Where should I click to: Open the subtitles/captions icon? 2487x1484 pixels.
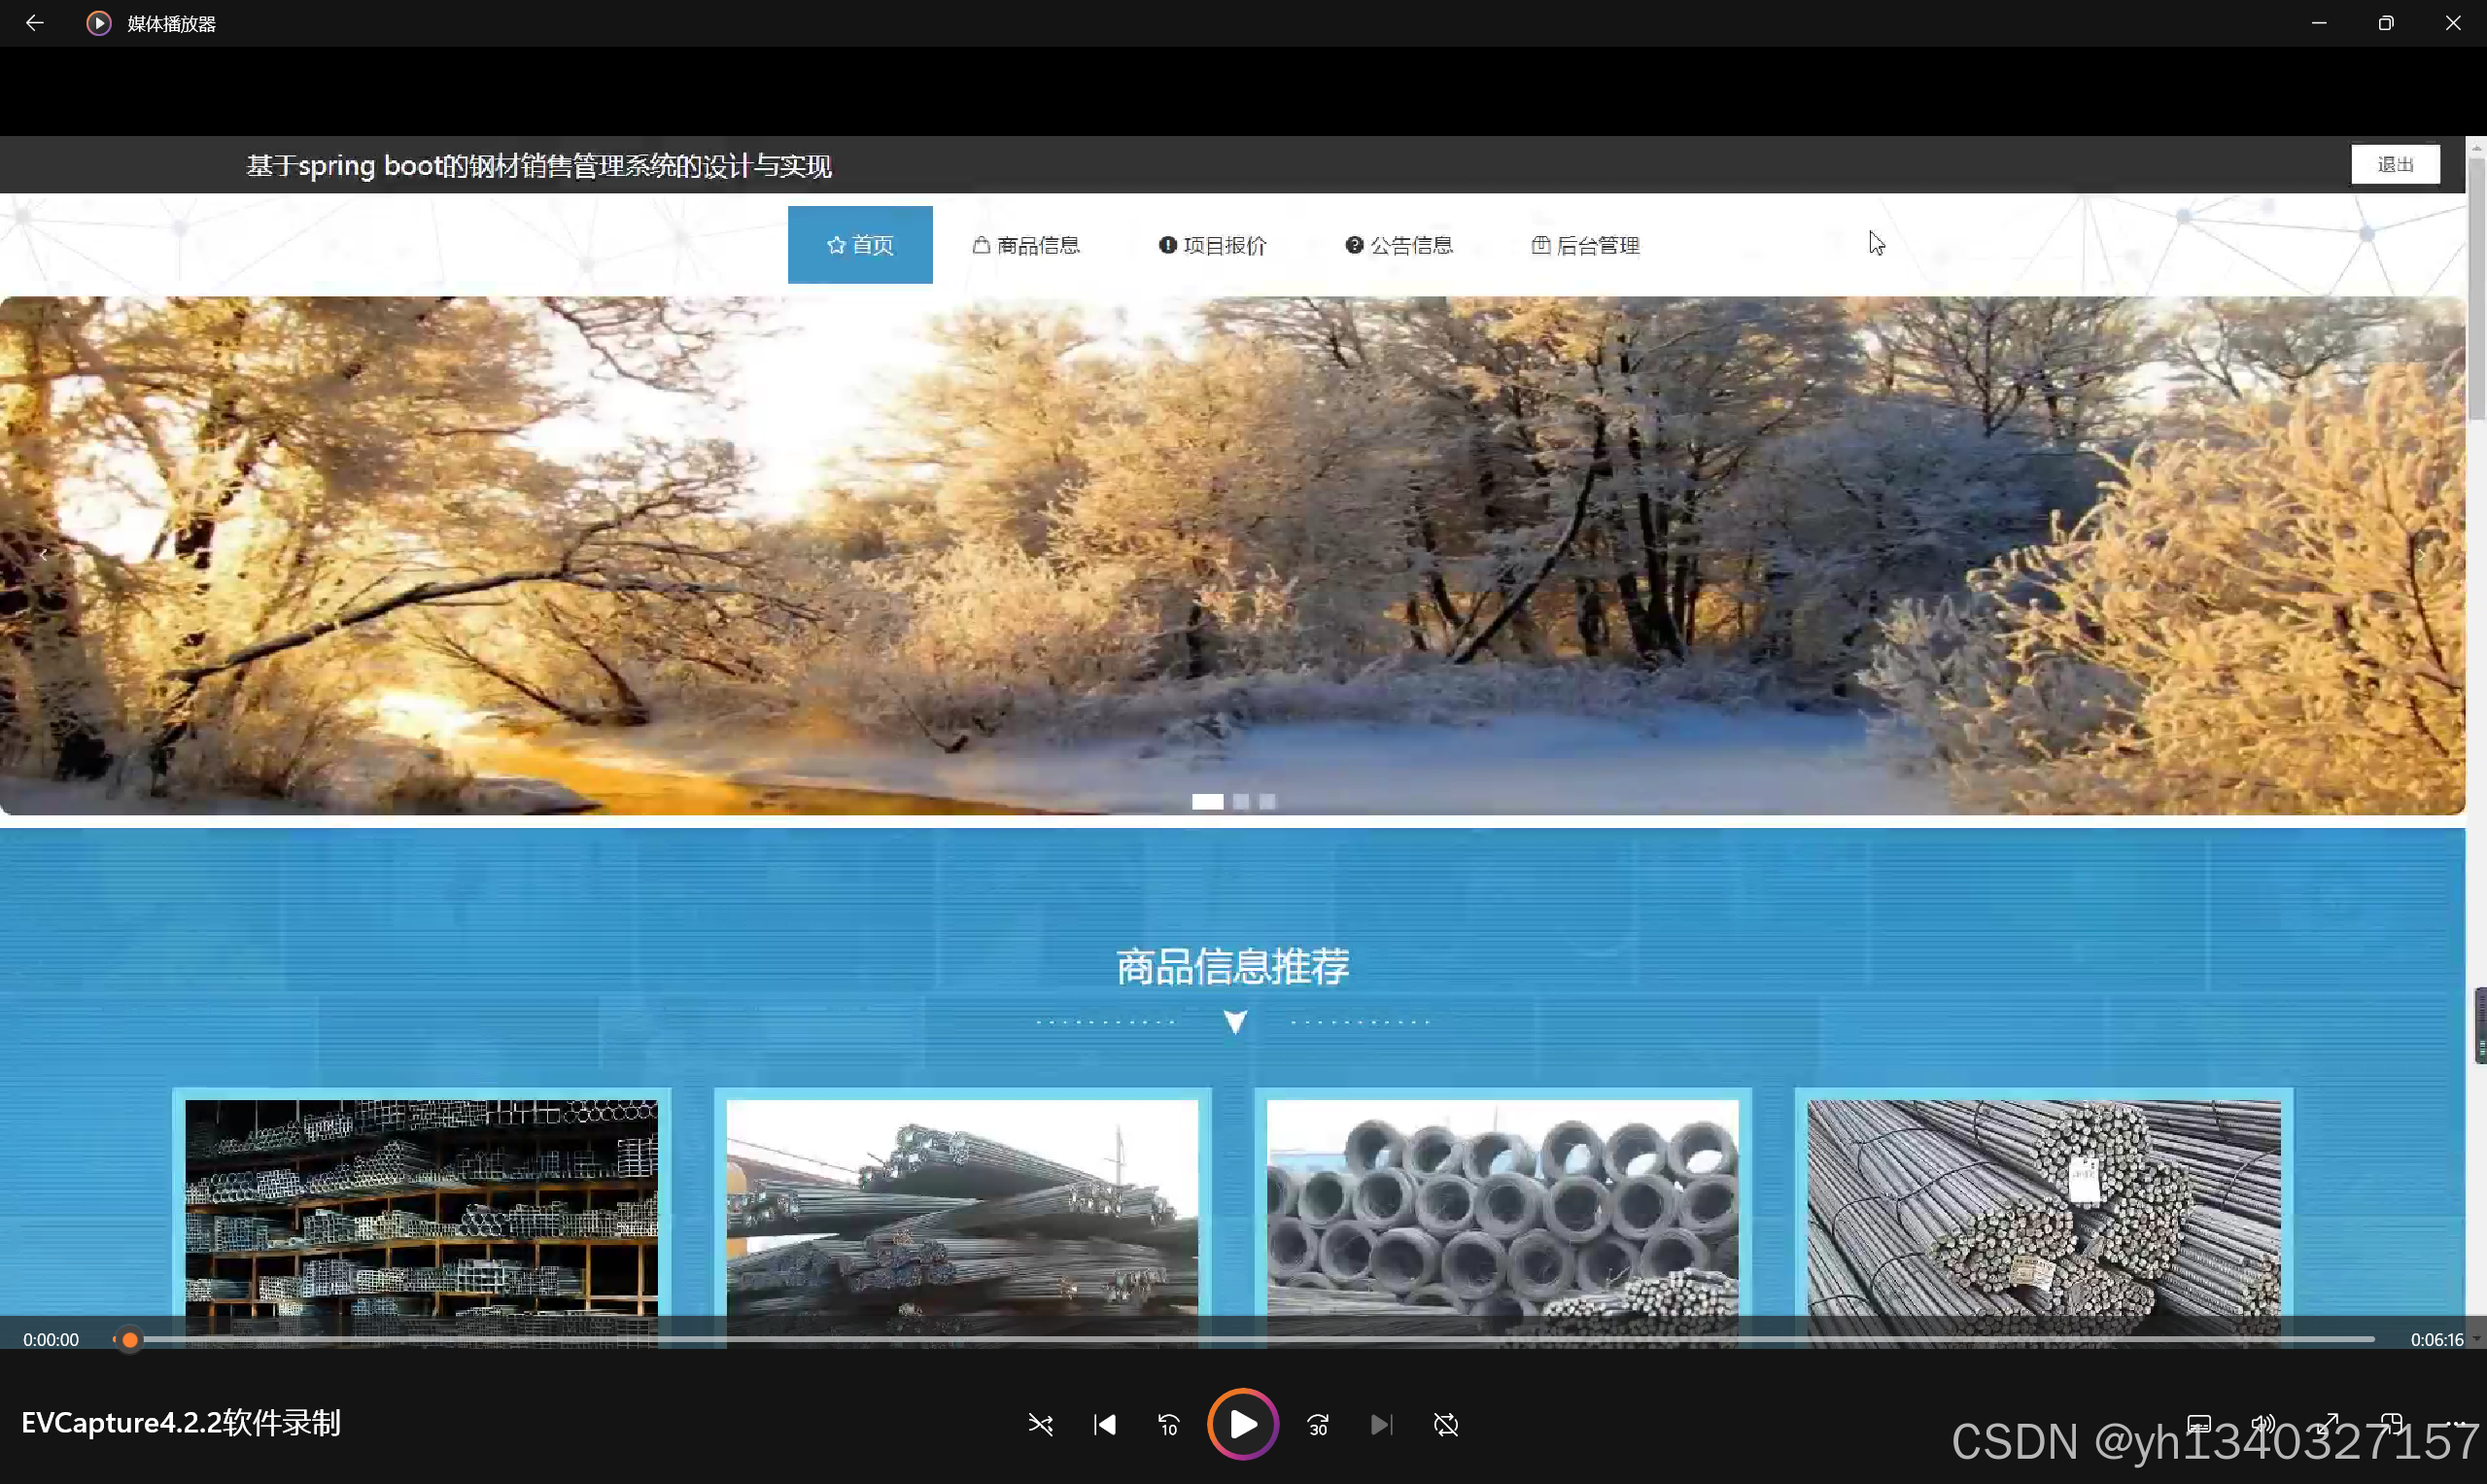[2199, 1423]
